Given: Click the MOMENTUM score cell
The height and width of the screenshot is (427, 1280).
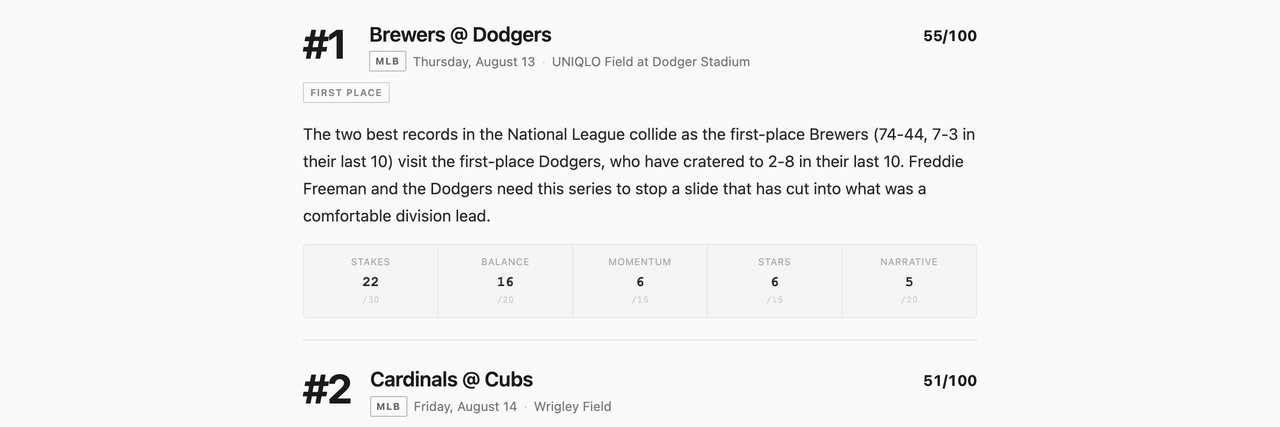Looking at the screenshot, I should [640, 281].
